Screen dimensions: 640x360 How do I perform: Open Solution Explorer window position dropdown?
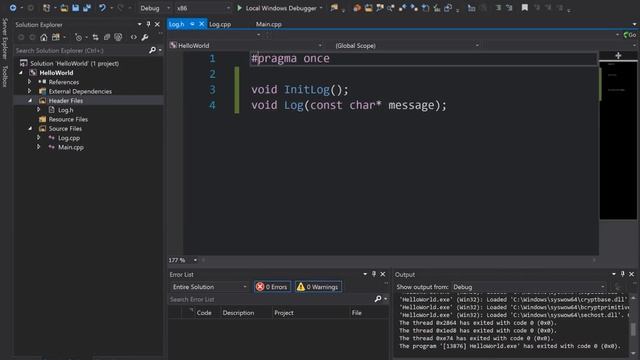tap(140, 24)
